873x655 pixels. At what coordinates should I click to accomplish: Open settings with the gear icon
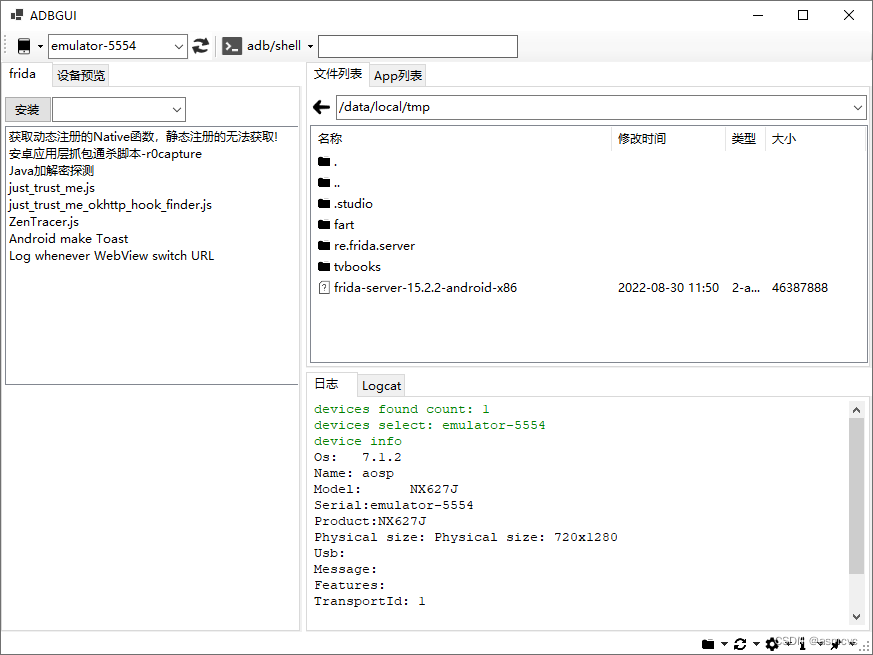pyautogui.click(x=772, y=644)
